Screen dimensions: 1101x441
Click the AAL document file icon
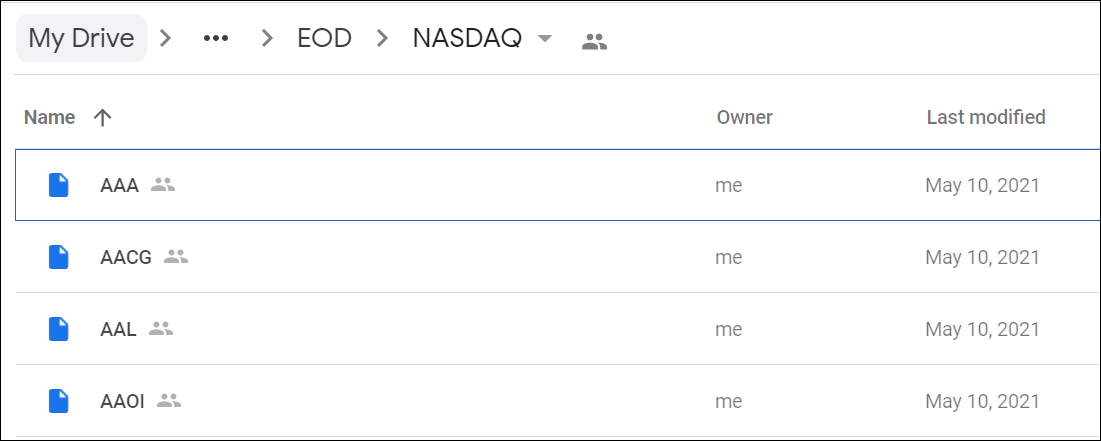pyautogui.click(x=58, y=329)
